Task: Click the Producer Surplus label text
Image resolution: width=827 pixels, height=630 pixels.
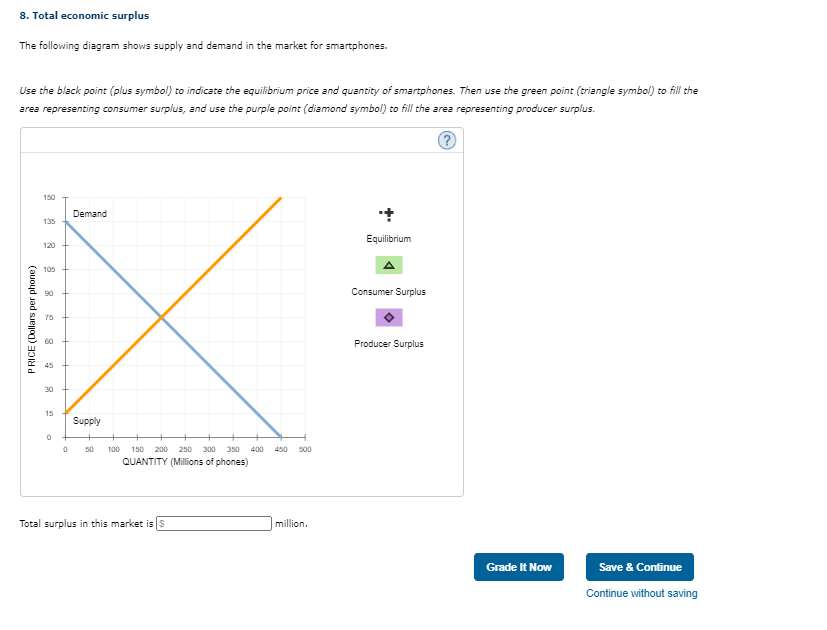Action: [387, 343]
